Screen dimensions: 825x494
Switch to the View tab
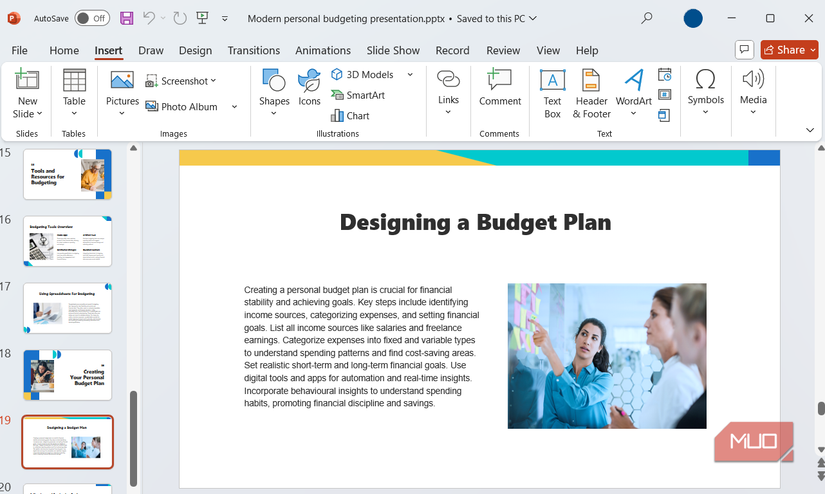point(548,51)
